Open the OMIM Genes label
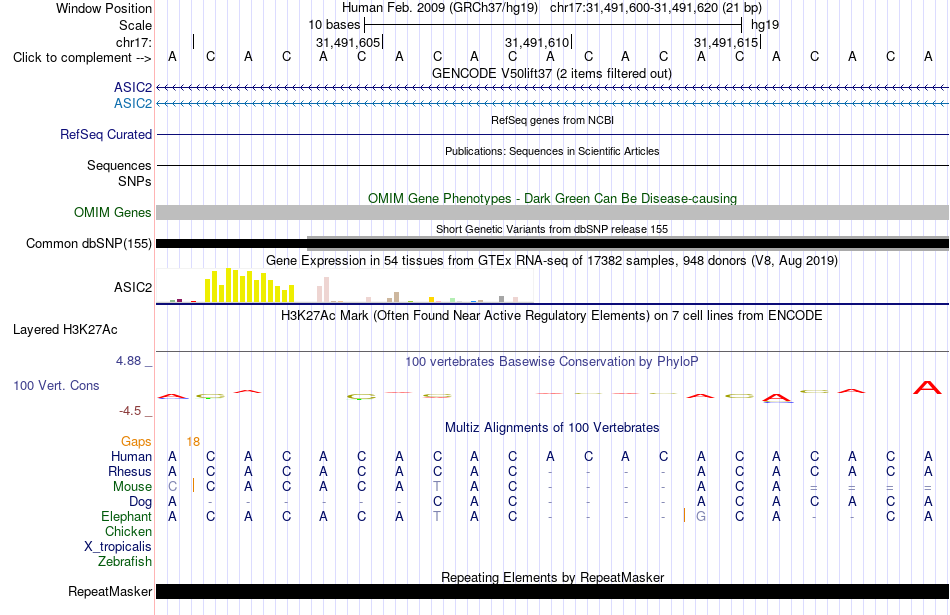 113,213
